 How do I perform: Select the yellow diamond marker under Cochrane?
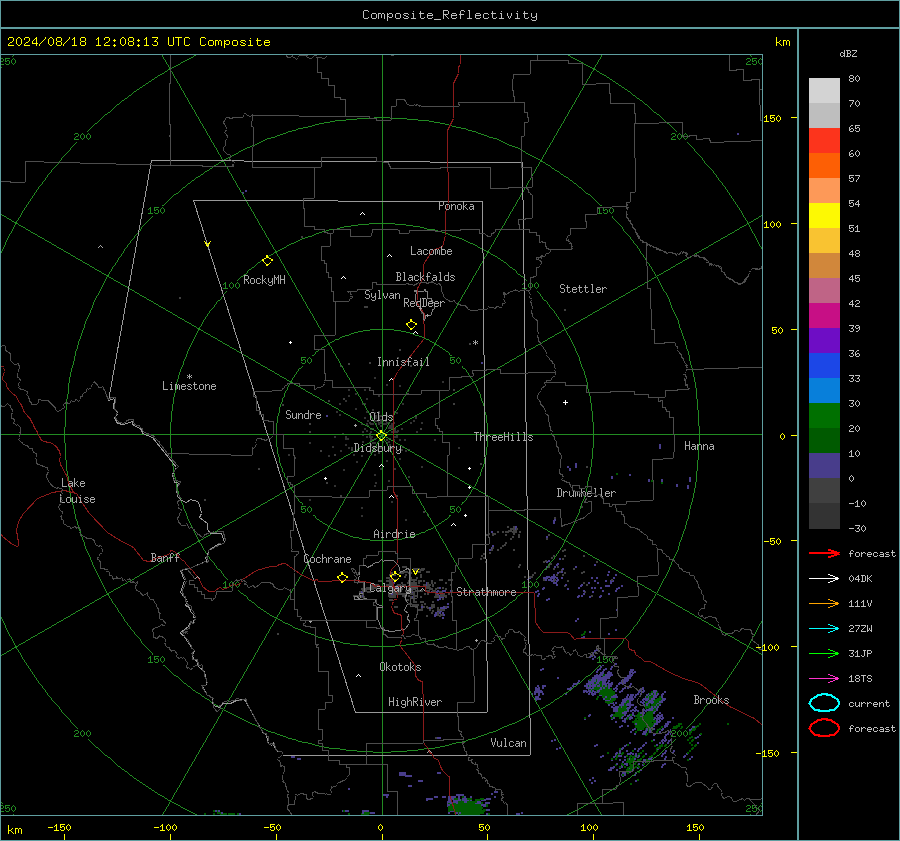point(343,578)
